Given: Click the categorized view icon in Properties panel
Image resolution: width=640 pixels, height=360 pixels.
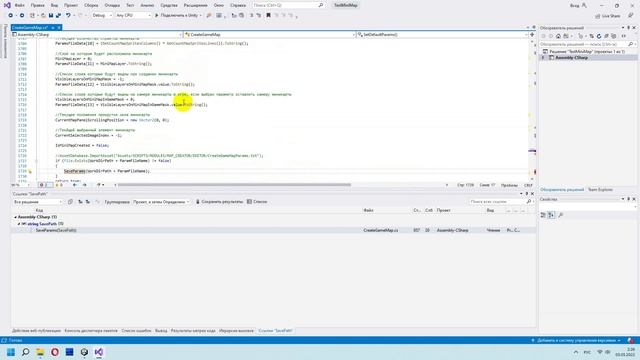Looking at the screenshot, I should 543,215.
